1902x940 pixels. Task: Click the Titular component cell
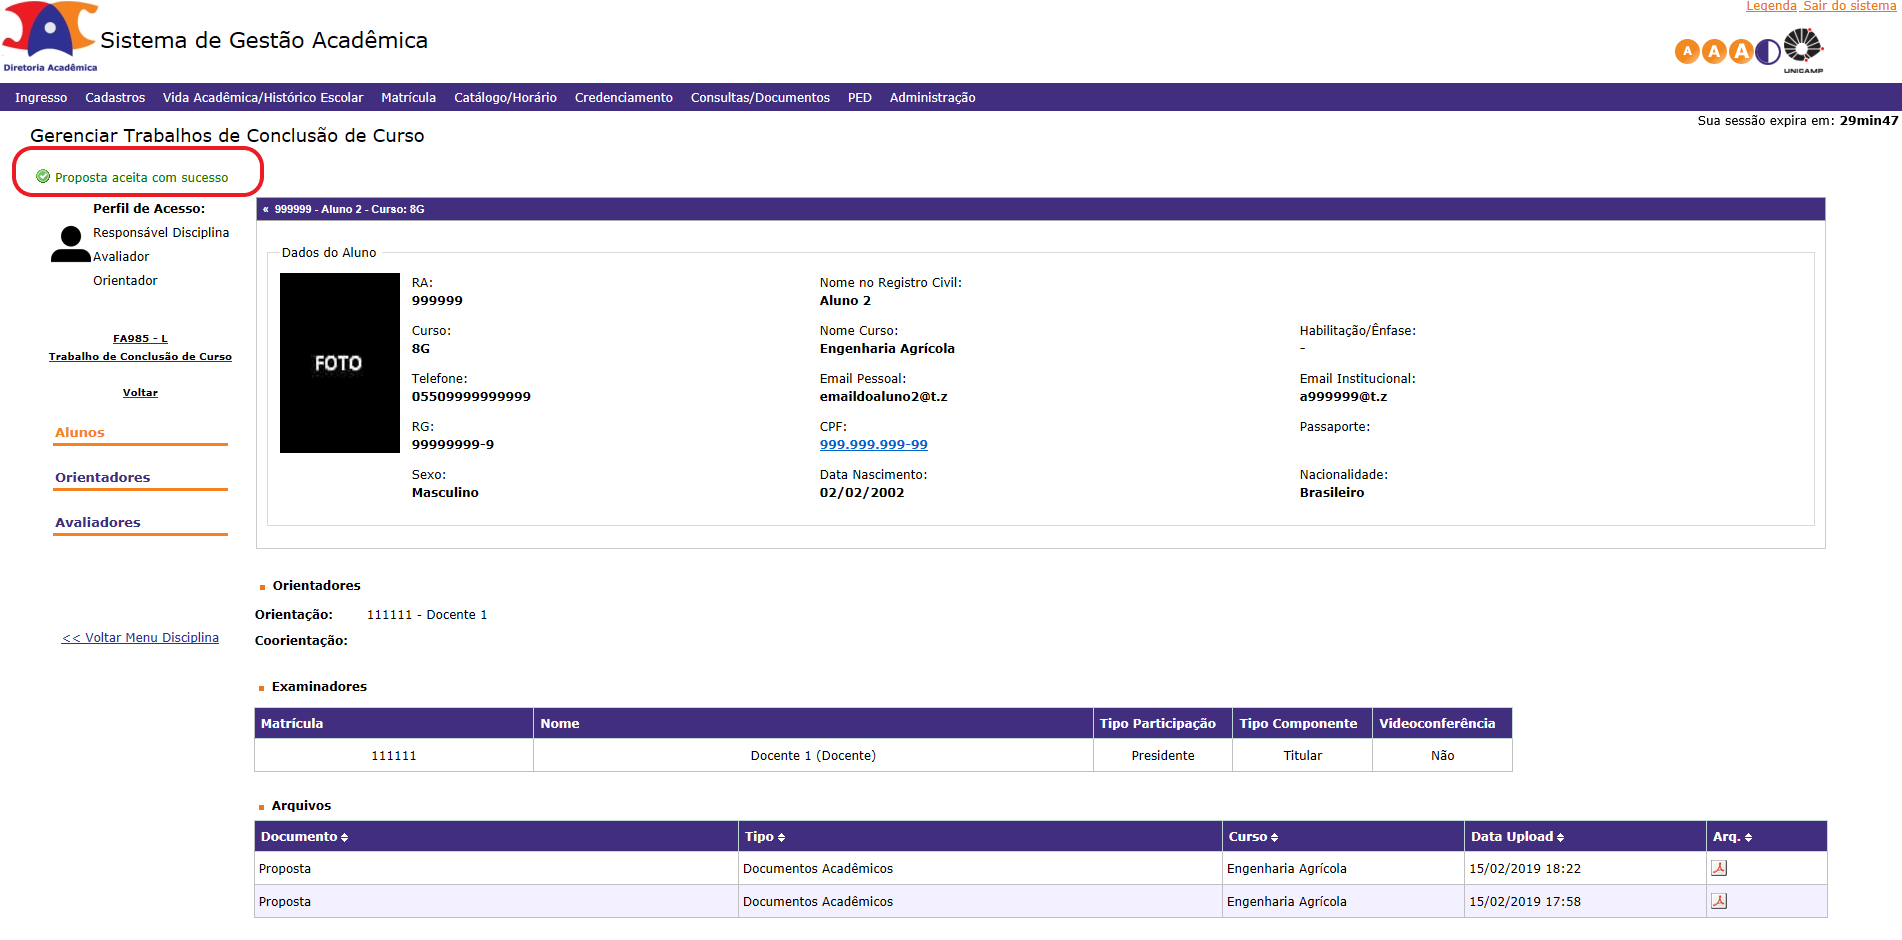tap(1303, 755)
